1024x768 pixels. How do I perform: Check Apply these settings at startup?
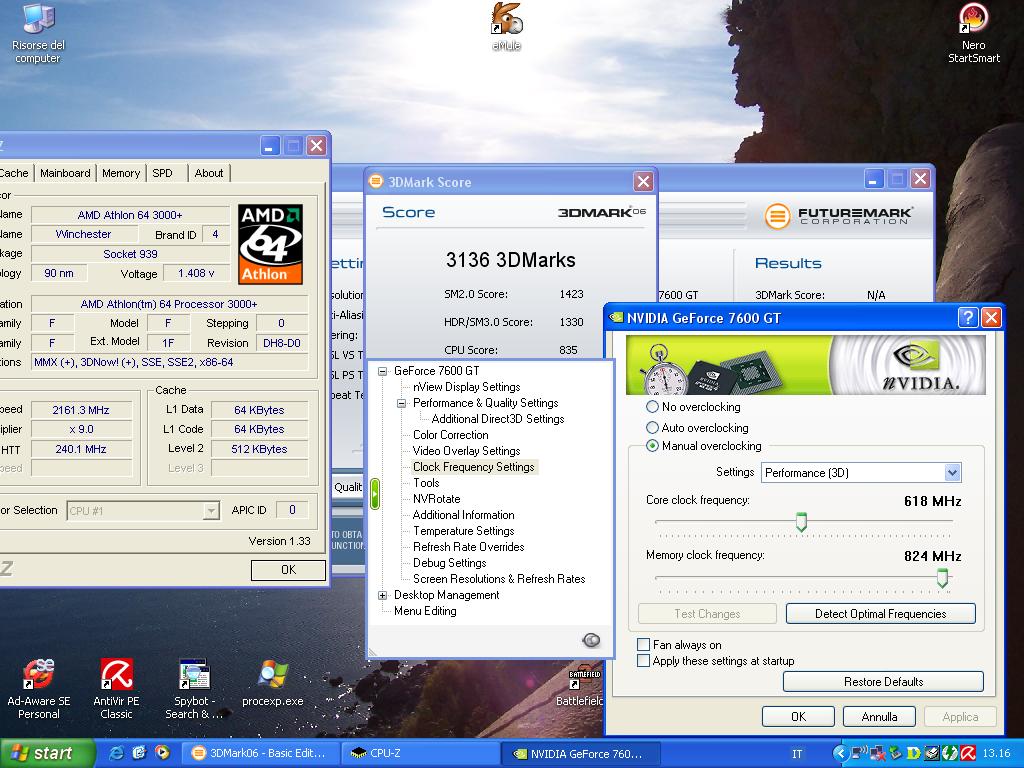(643, 660)
